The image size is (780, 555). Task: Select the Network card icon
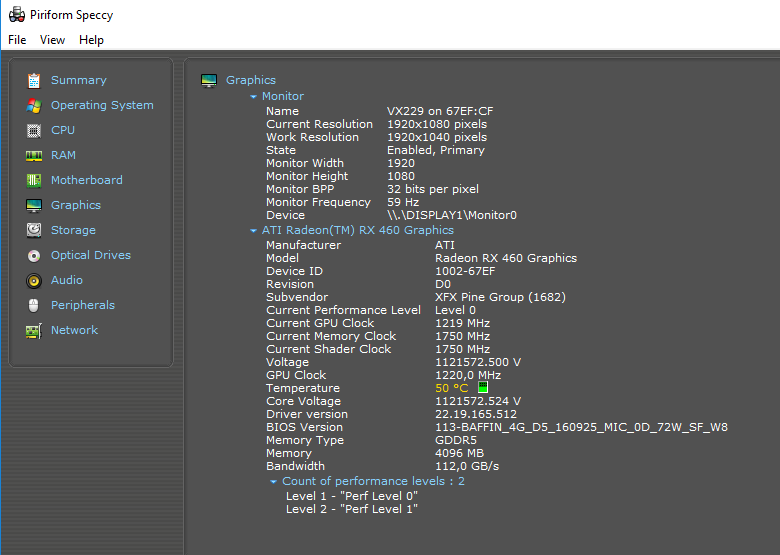coord(34,330)
